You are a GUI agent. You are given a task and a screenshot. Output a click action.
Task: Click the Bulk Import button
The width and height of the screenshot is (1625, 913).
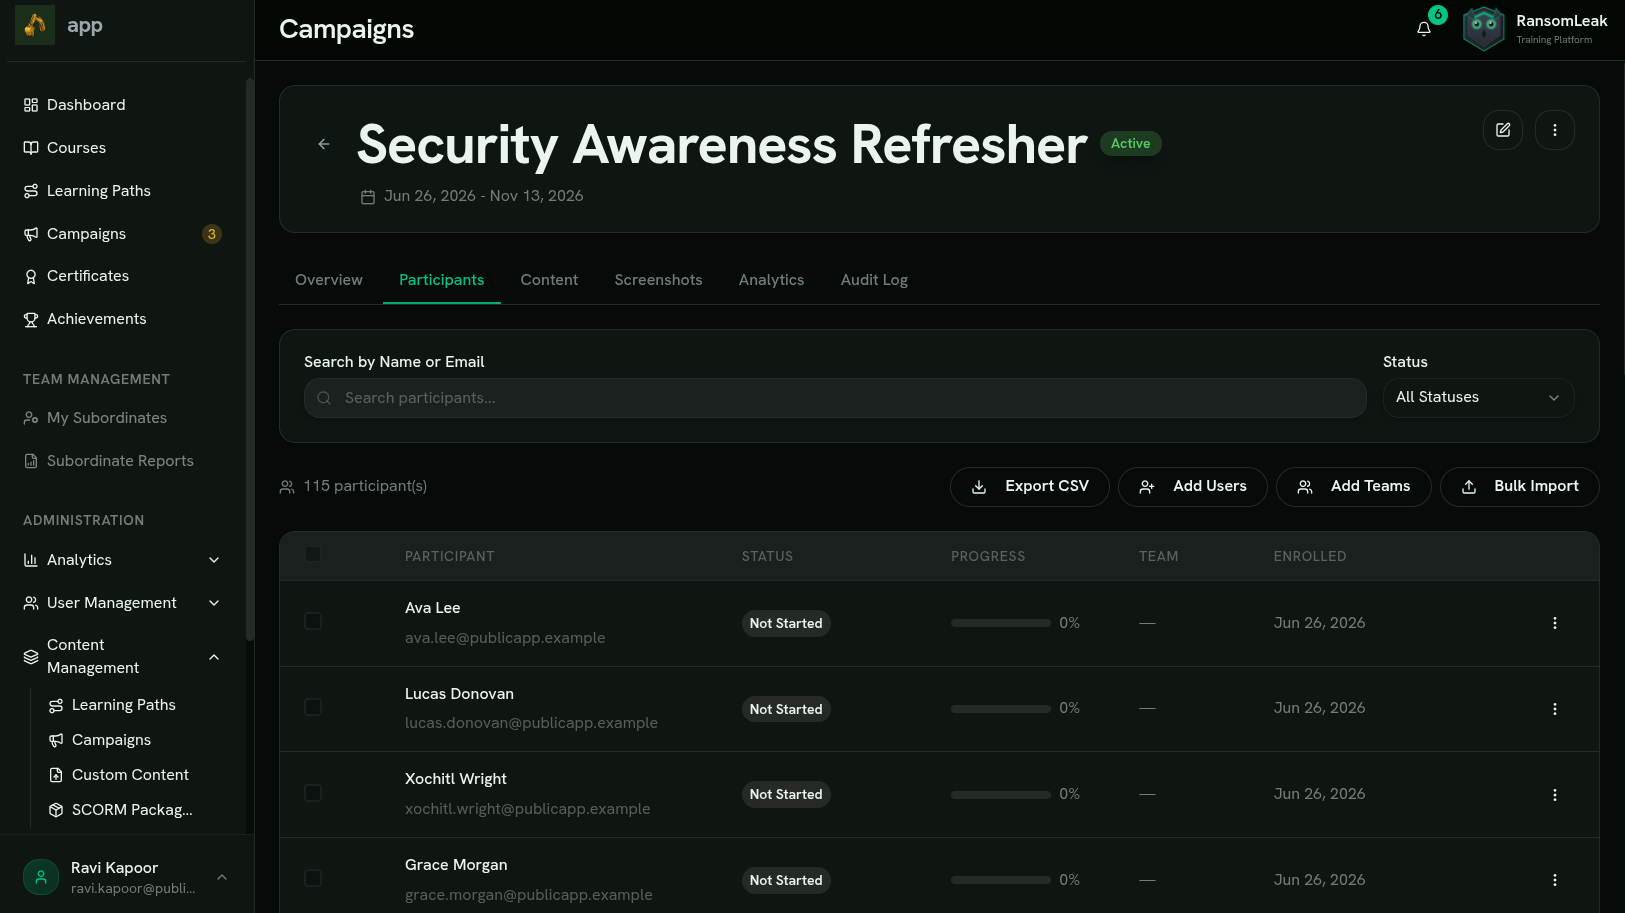[1519, 487]
